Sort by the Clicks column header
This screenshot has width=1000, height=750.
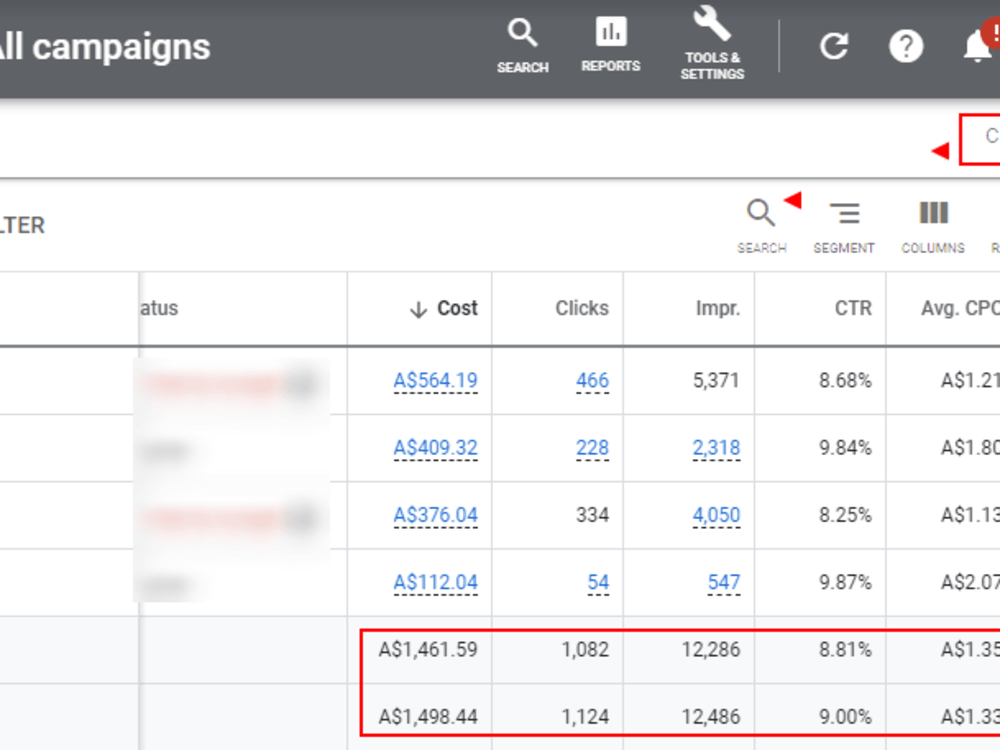tap(582, 309)
